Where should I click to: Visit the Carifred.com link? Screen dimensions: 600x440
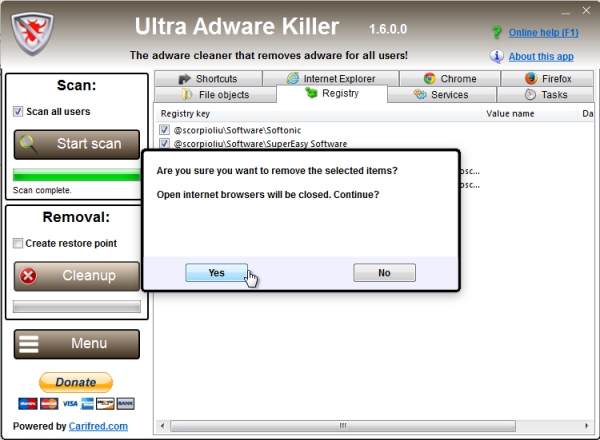tap(98, 426)
